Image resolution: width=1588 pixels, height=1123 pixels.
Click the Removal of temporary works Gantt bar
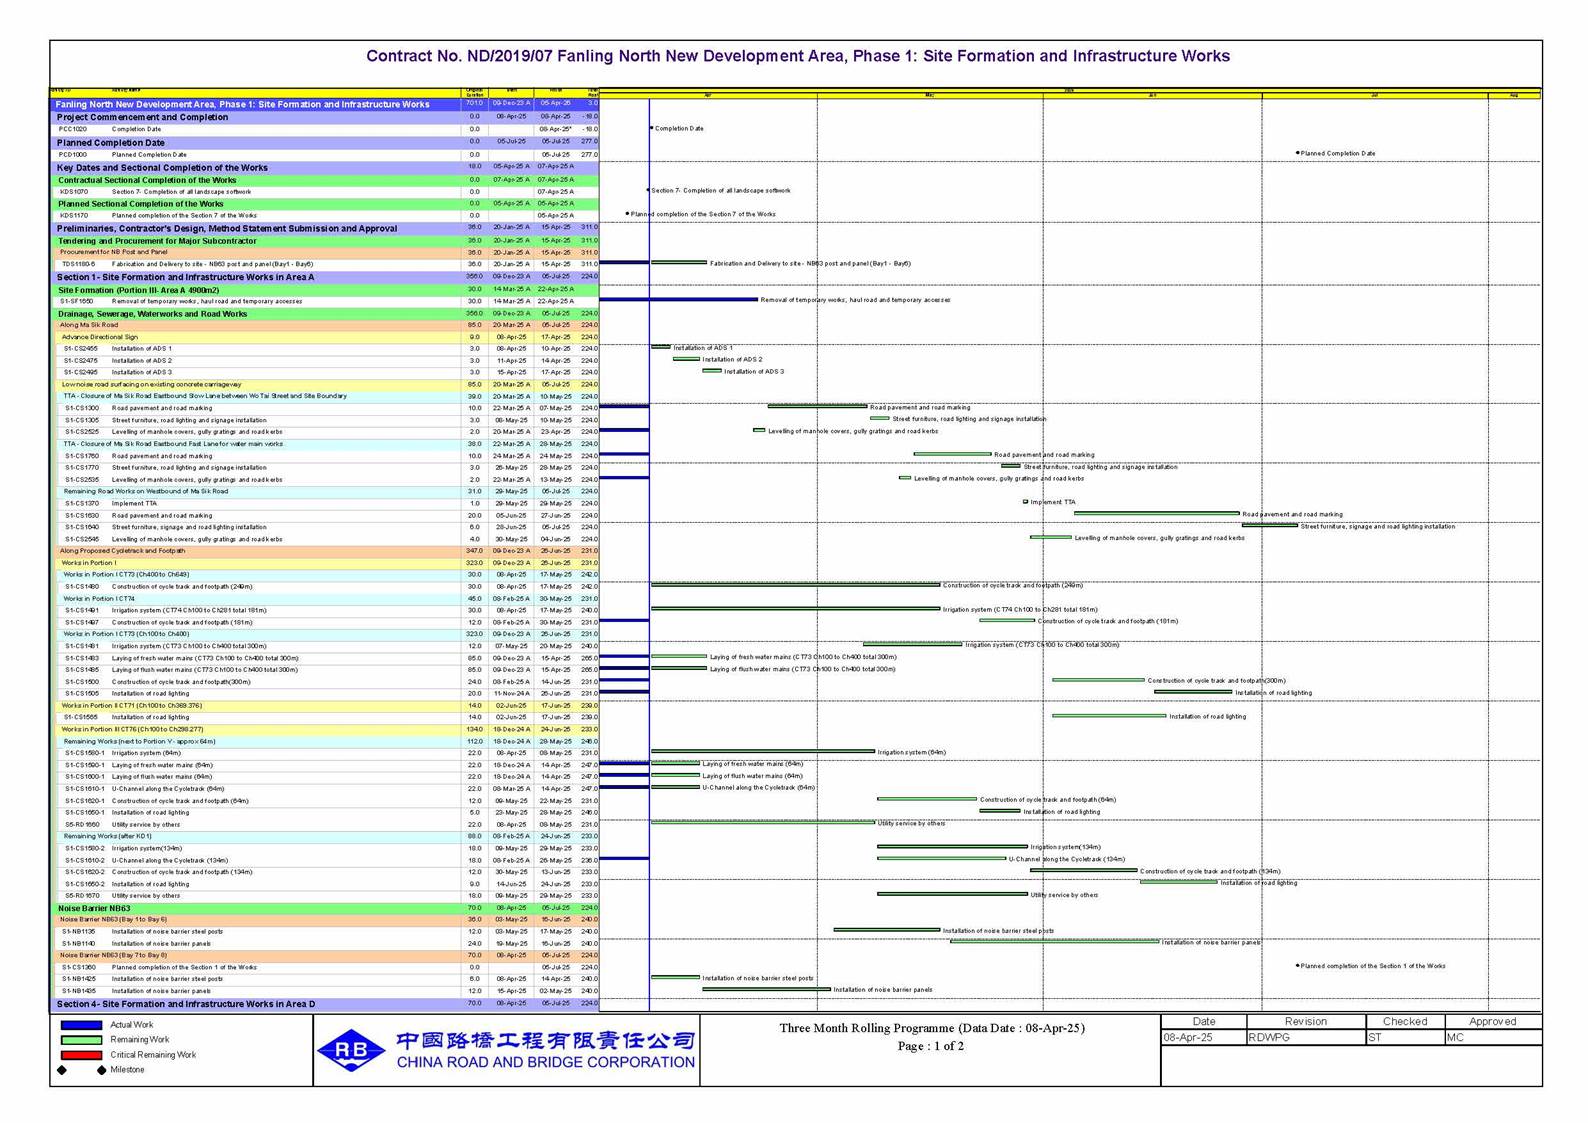pos(678,299)
